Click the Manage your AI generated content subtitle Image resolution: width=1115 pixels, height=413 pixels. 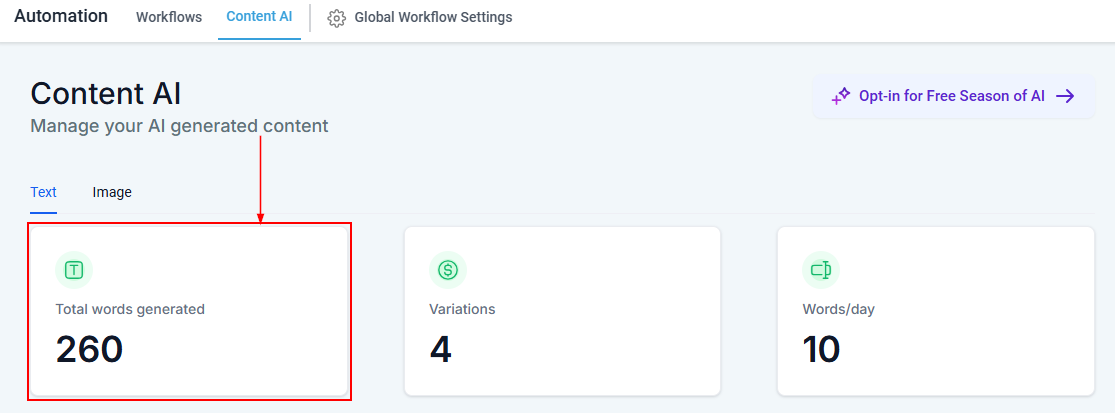(179, 126)
